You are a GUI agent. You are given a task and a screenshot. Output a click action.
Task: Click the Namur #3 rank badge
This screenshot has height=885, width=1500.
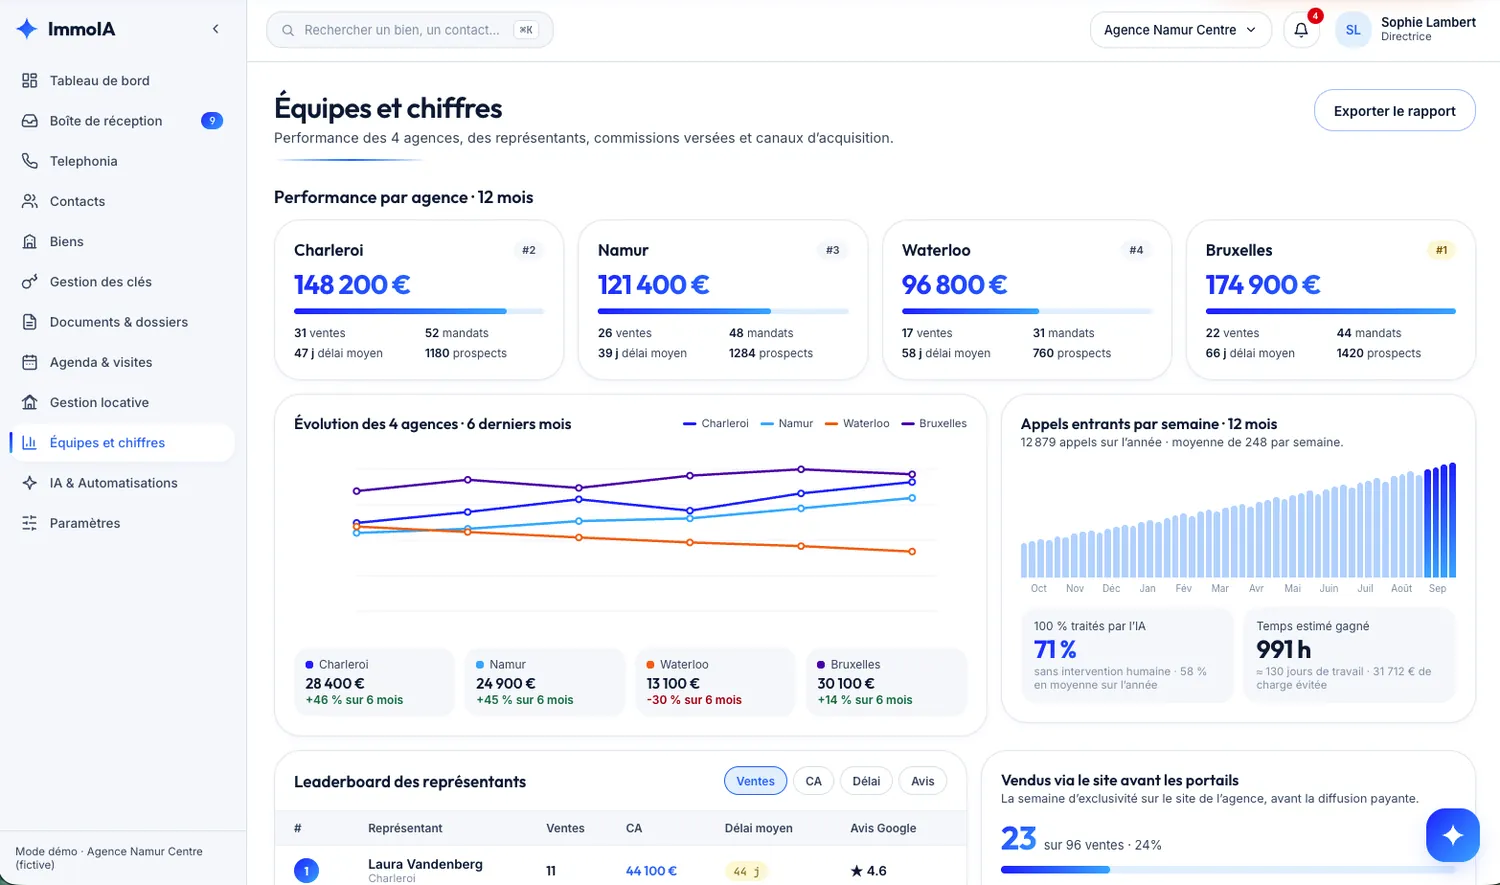point(833,250)
